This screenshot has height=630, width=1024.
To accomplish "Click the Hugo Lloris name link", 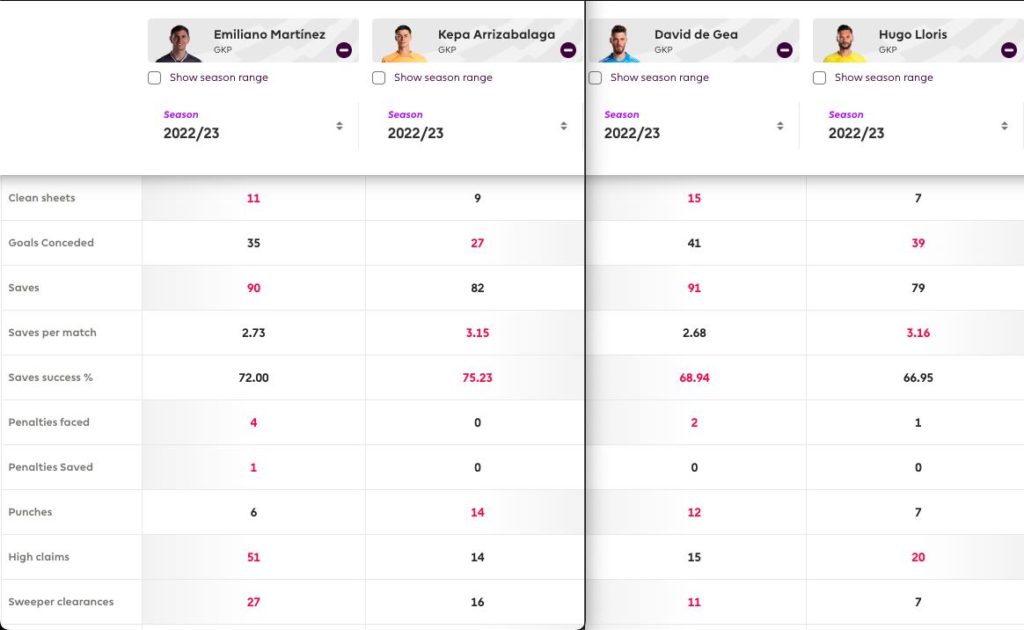I will (912, 35).
